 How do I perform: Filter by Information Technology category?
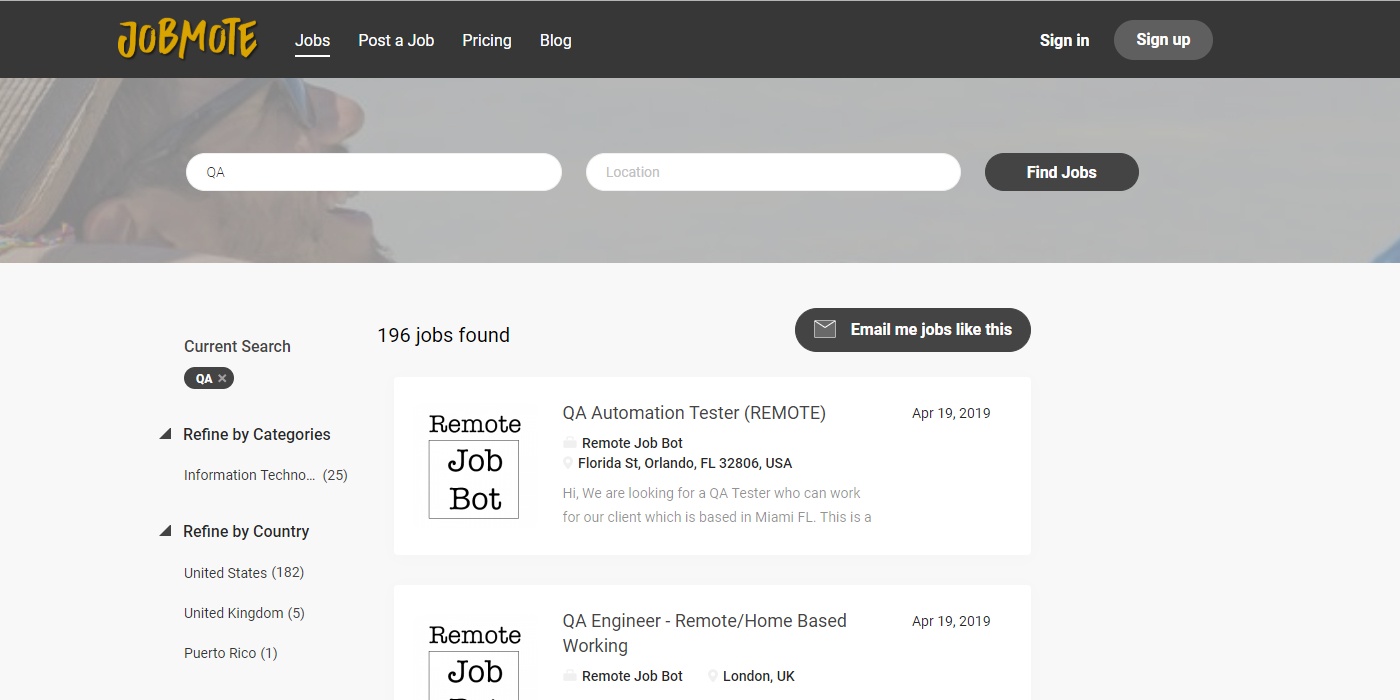[x=250, y=476]
